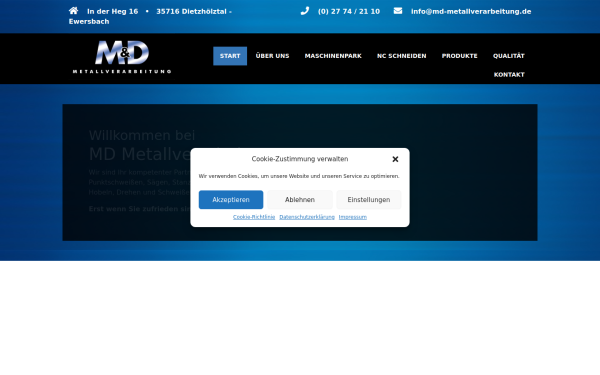This screenshot has height=375, width=600.
Task: Open cookie Einstellungen
Action: tap(368, 200)
